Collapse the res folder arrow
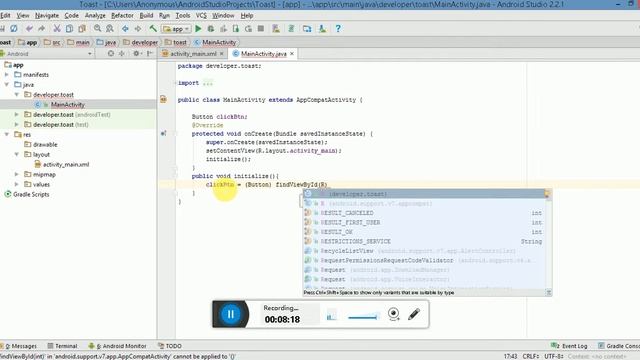This screenshot has height=360, width=640. pyautogui.click(x=7, y=134)
